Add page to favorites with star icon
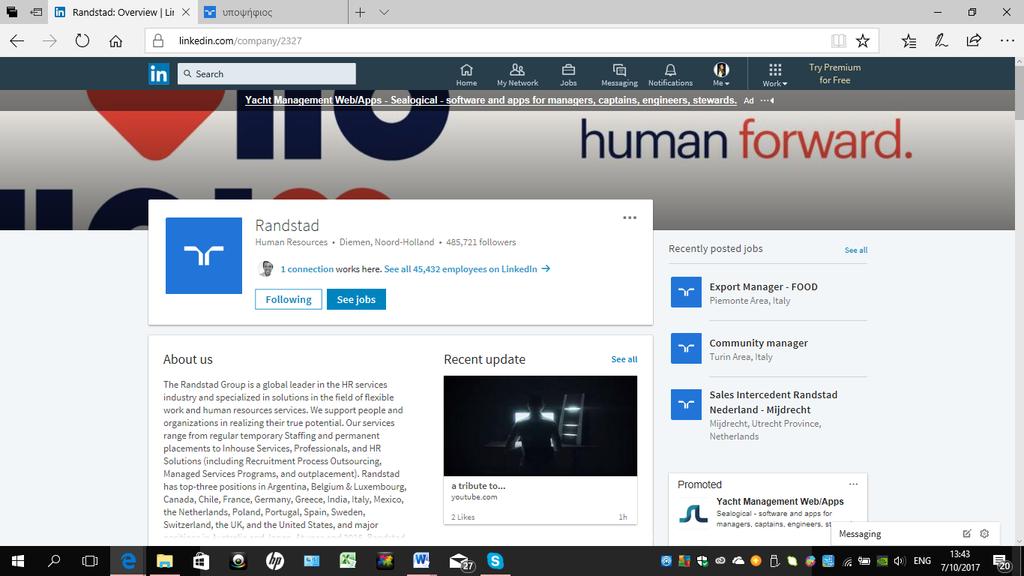The width and height of the screenshot is (1024, 576). point(863,40)
